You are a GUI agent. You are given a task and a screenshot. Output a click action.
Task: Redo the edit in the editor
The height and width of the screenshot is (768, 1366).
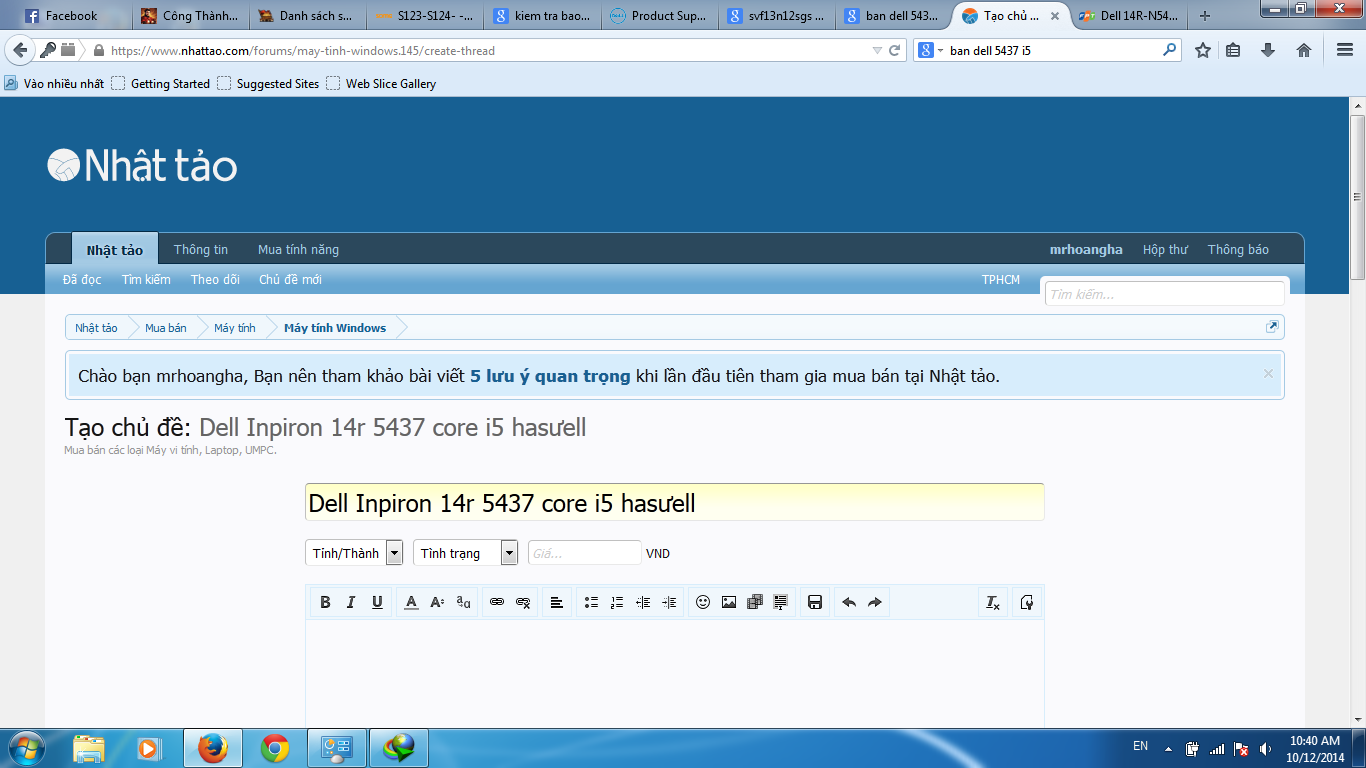point(875,602)
